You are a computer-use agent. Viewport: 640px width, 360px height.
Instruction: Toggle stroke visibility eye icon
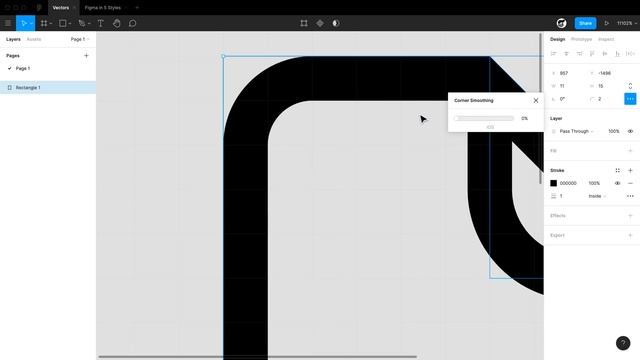618,183
